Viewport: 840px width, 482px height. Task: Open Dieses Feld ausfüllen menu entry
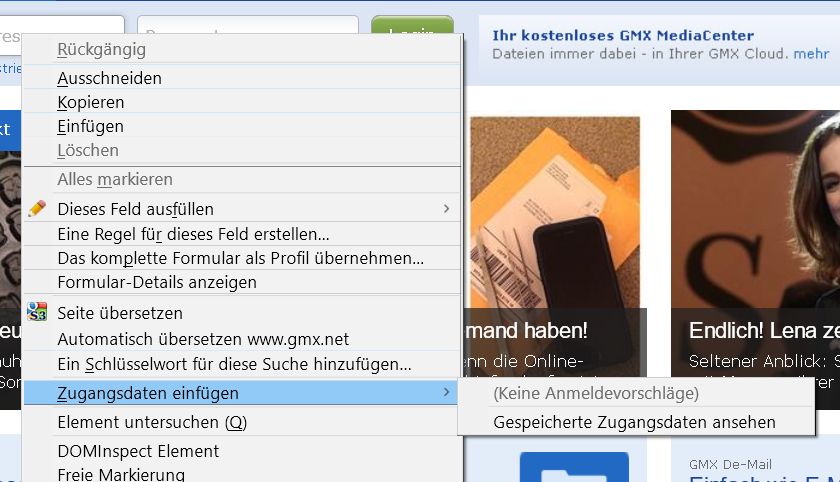pos(242,208)
